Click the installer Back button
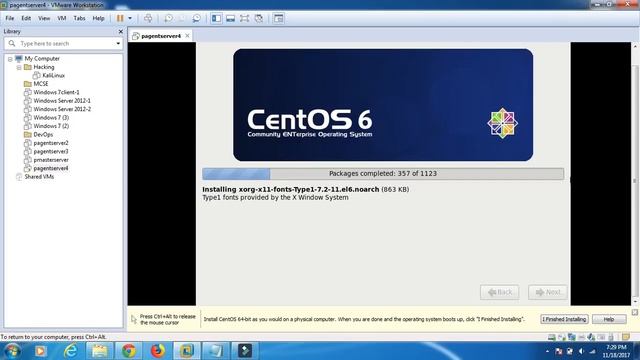 pyautogui.click(x=500, y=292)
